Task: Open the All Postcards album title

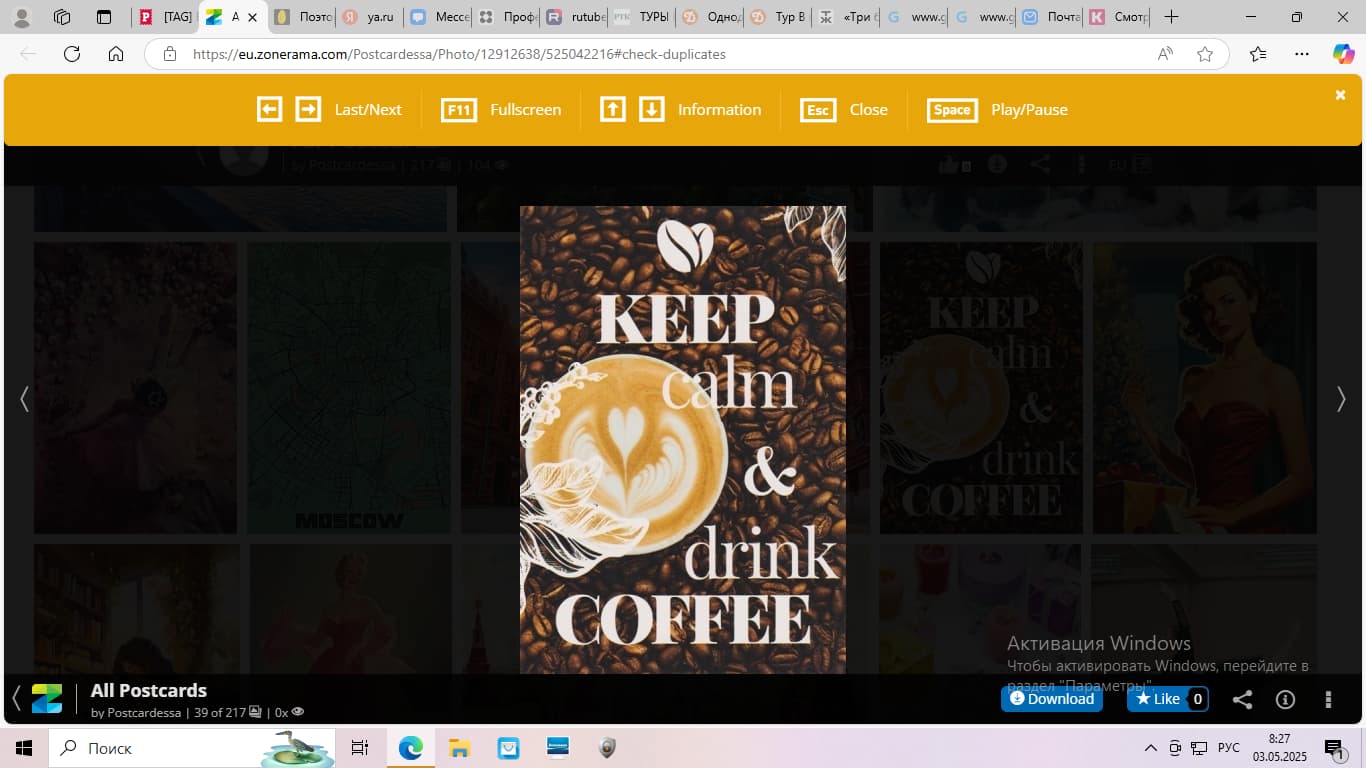Action: pos(149,690)
